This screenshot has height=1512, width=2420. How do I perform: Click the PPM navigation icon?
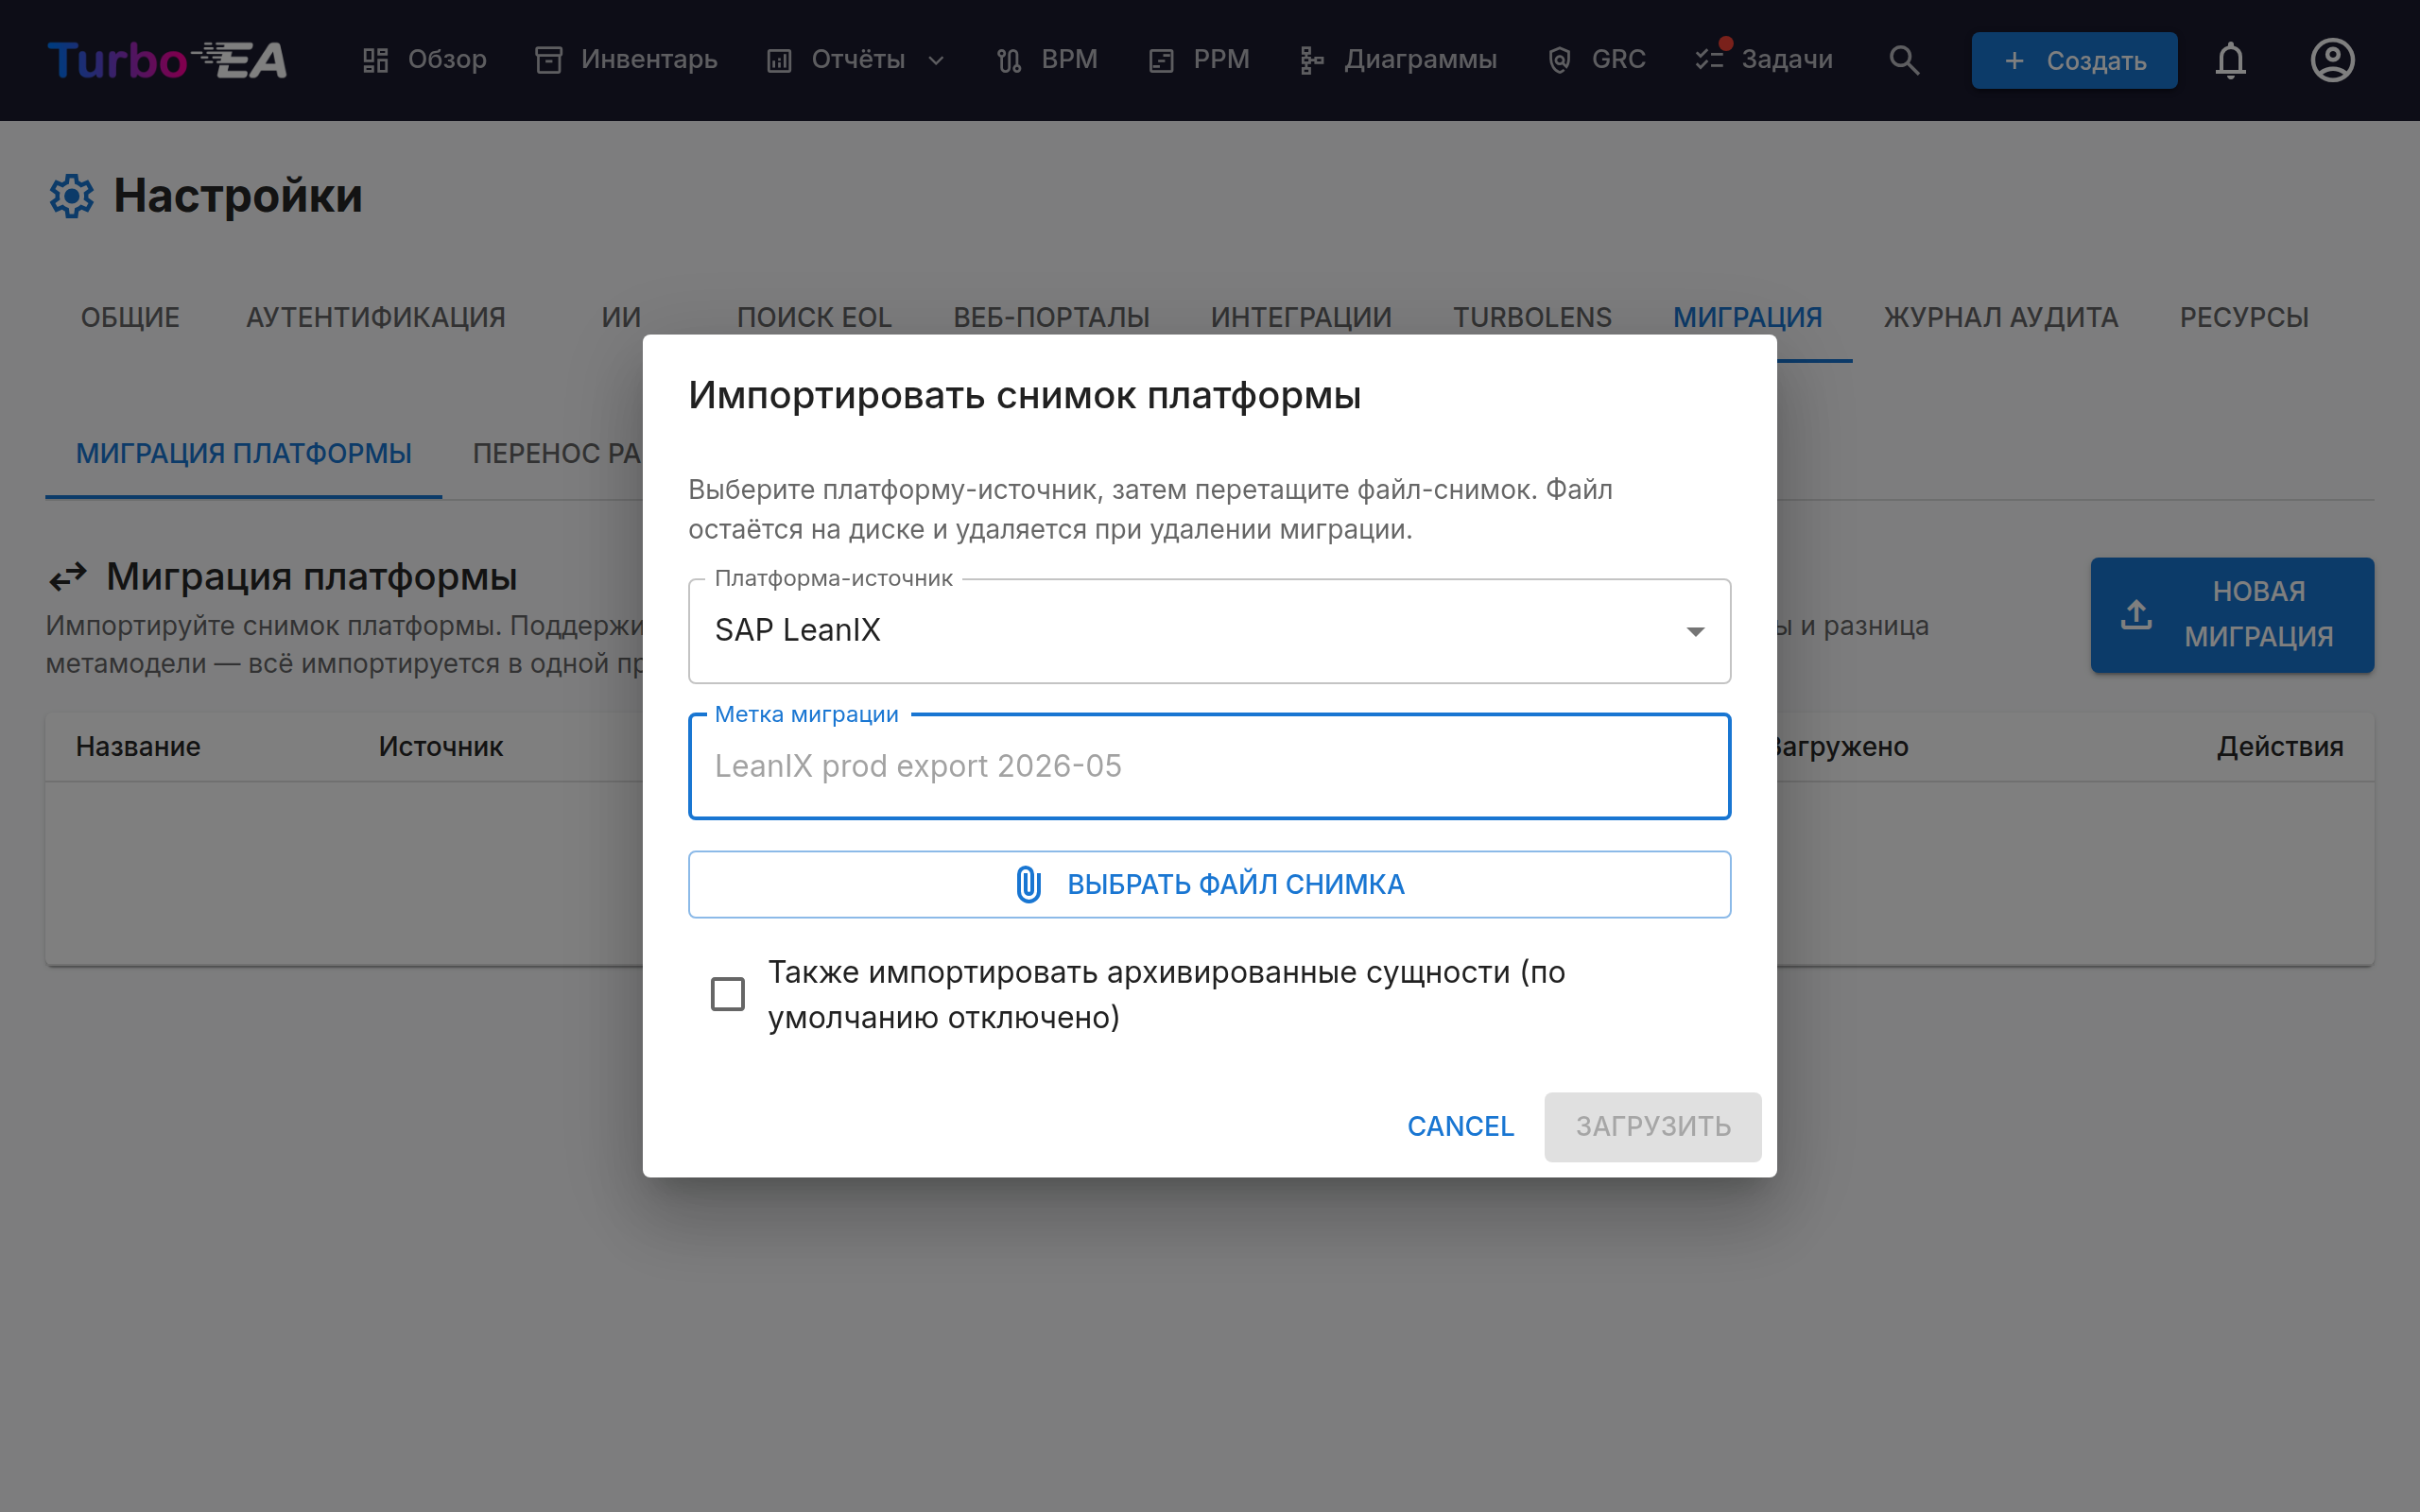(x=1161, y=60)
